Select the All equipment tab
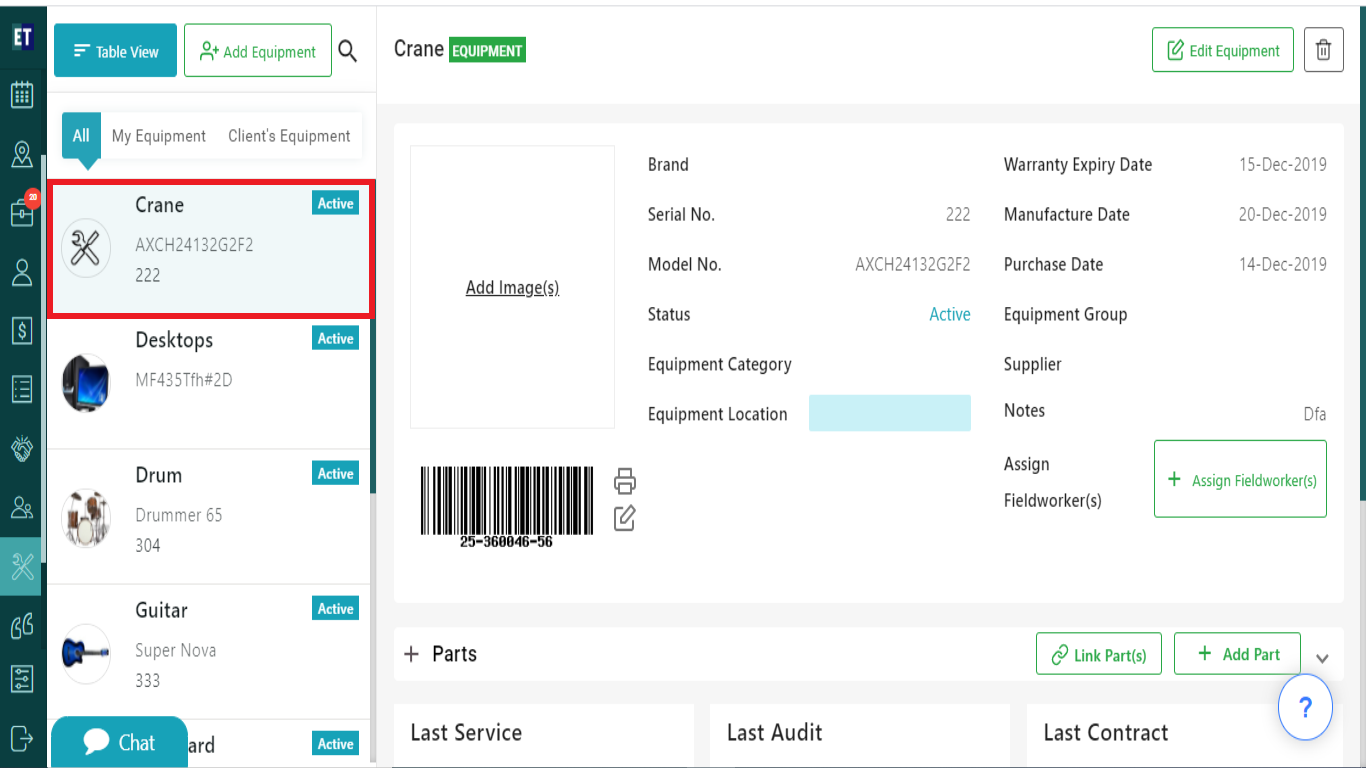The height and width of the screenshot is (768, 1366). [x=81, y=135]
